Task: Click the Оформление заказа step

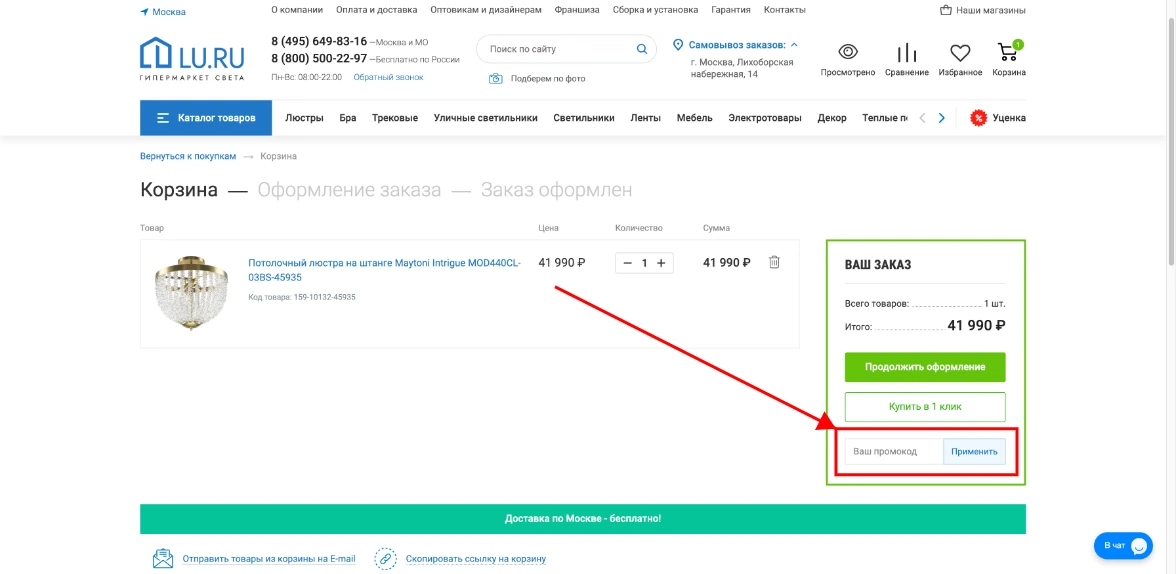Action: (x=350, y=190)
